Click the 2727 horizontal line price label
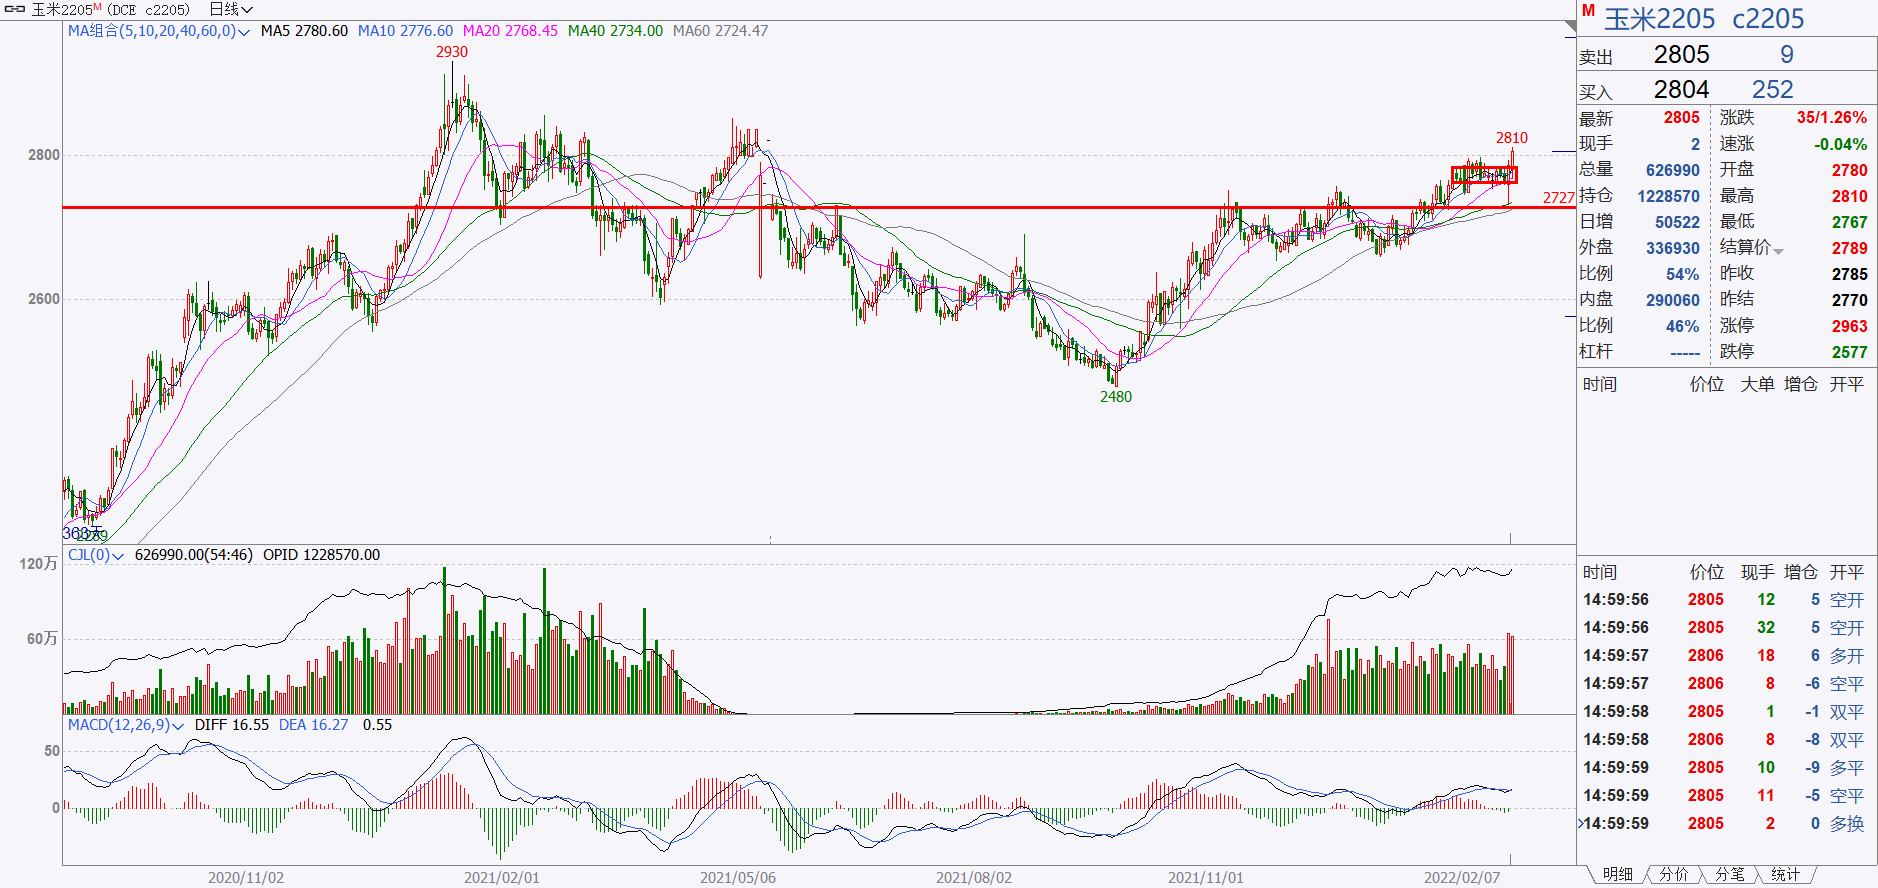This screenshot has width=1878, height=888. 1559,198
